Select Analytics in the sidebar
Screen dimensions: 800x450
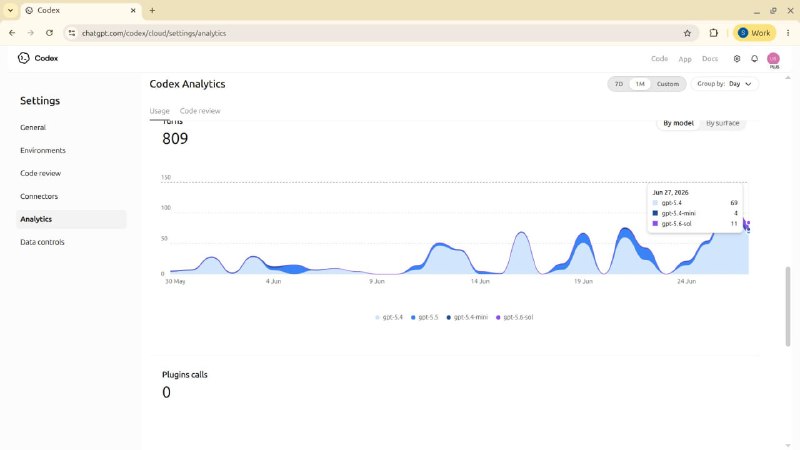point(71,219)
